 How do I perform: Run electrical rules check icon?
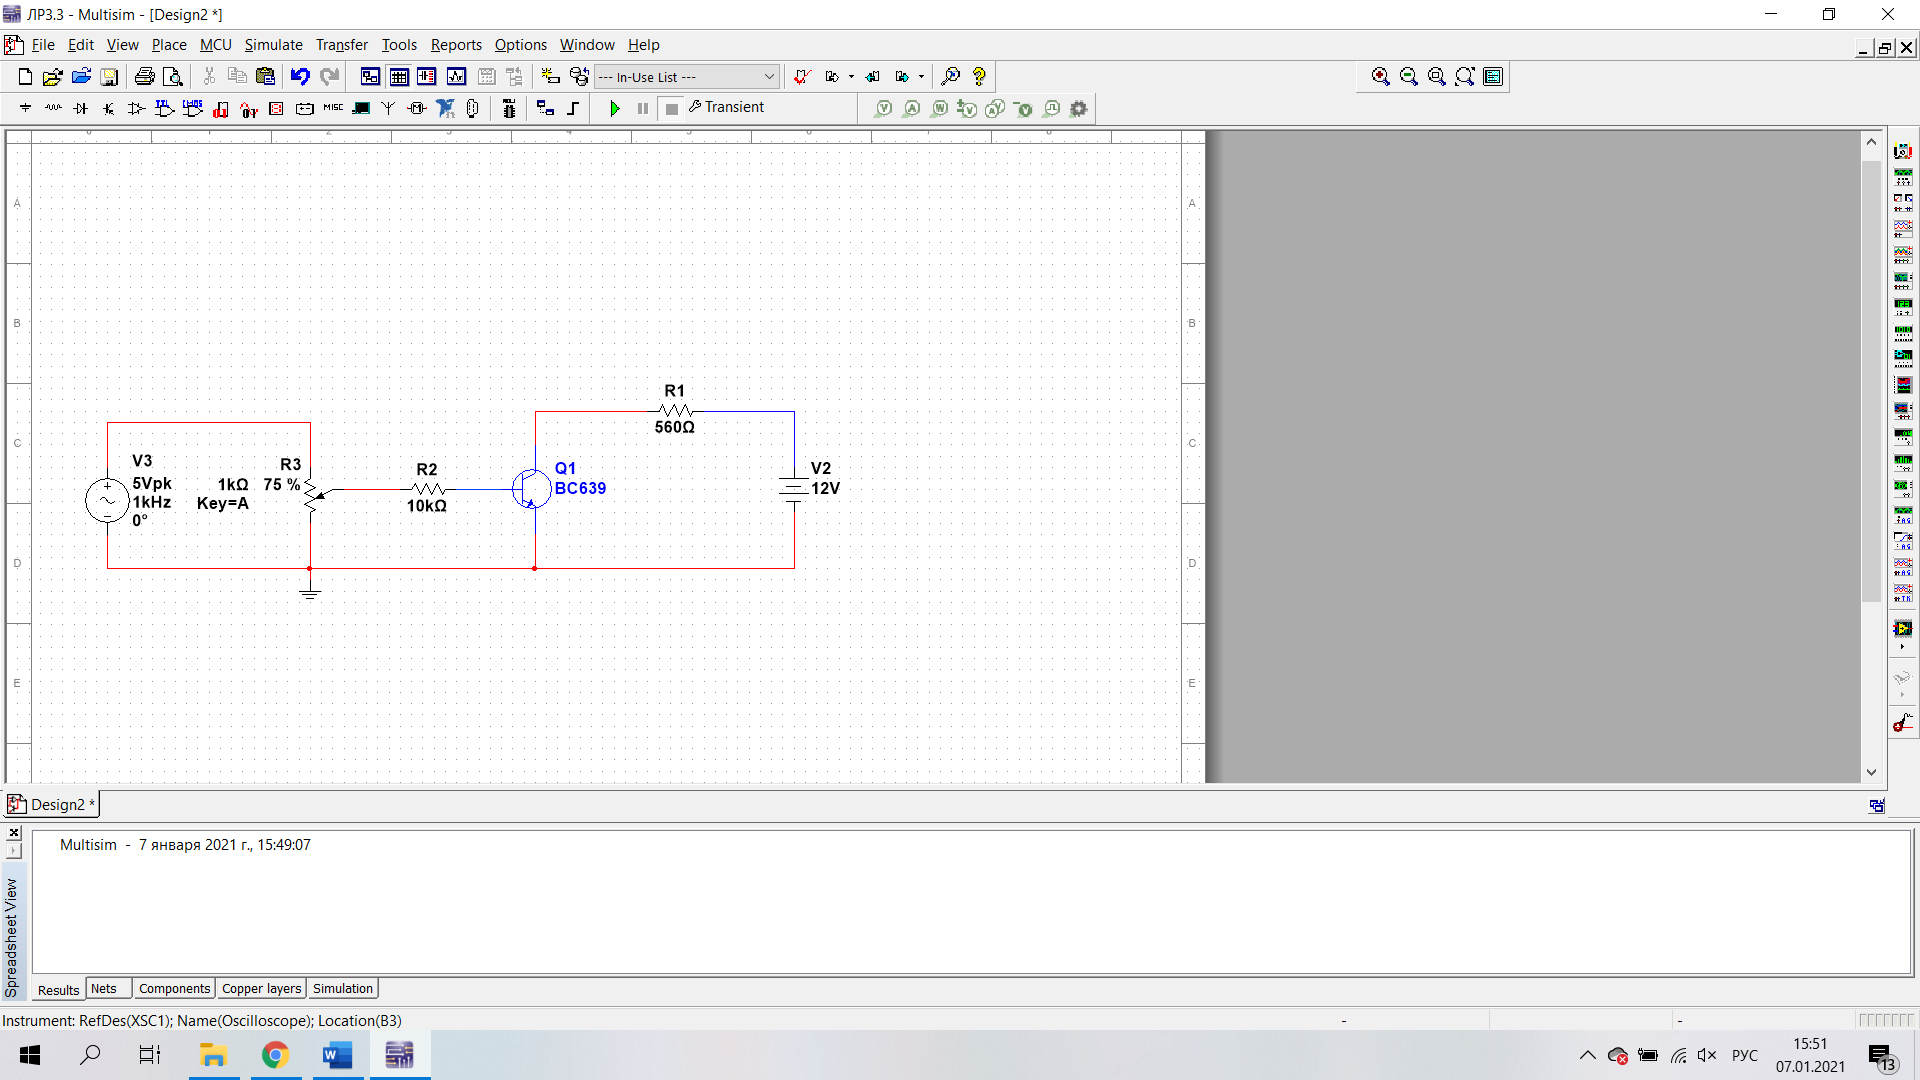802,76
